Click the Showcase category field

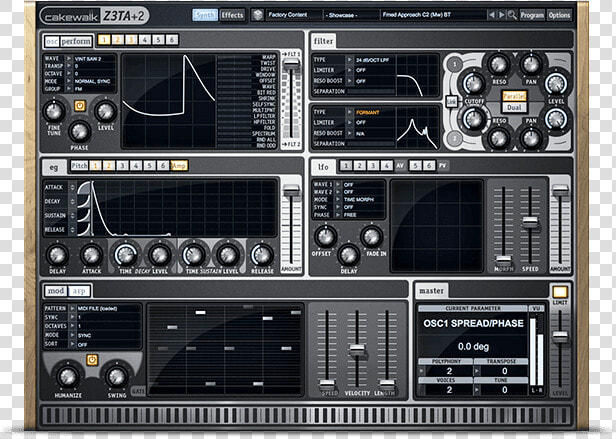point(351,15)
